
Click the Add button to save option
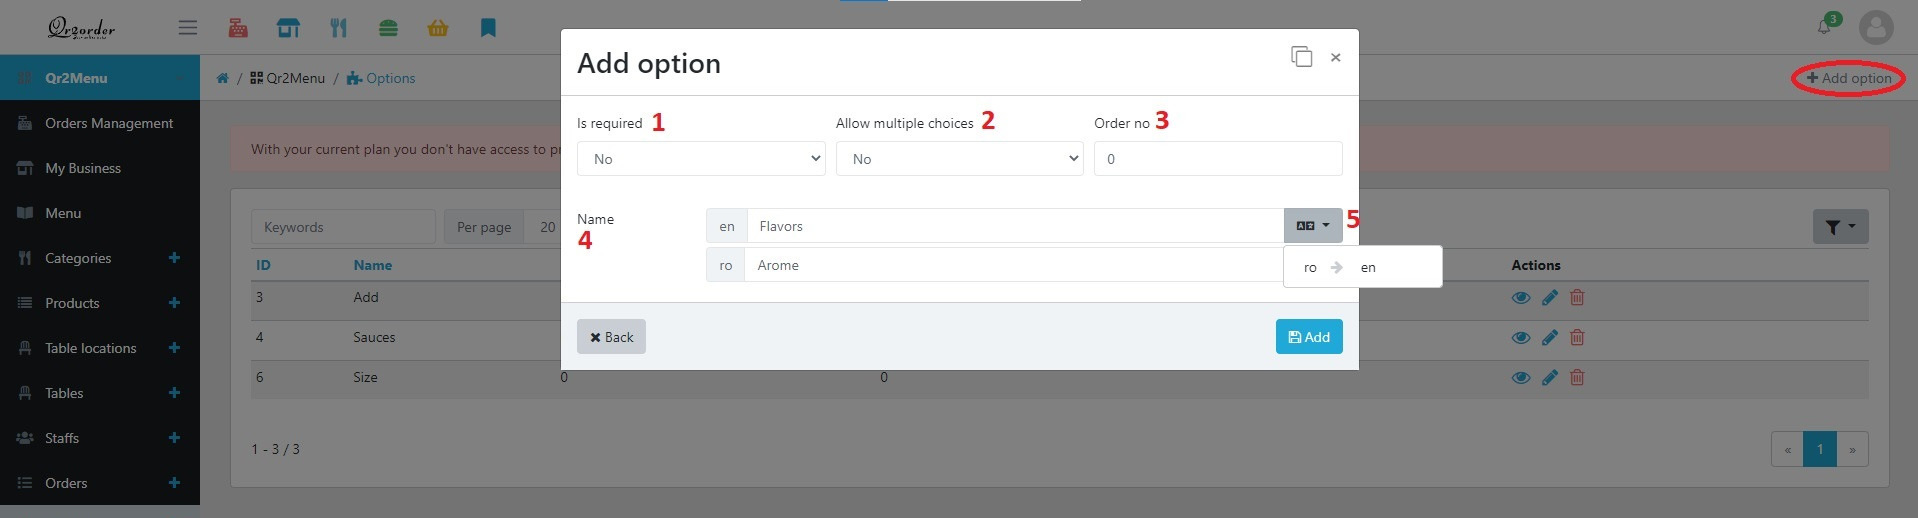tap(1308, 337)
